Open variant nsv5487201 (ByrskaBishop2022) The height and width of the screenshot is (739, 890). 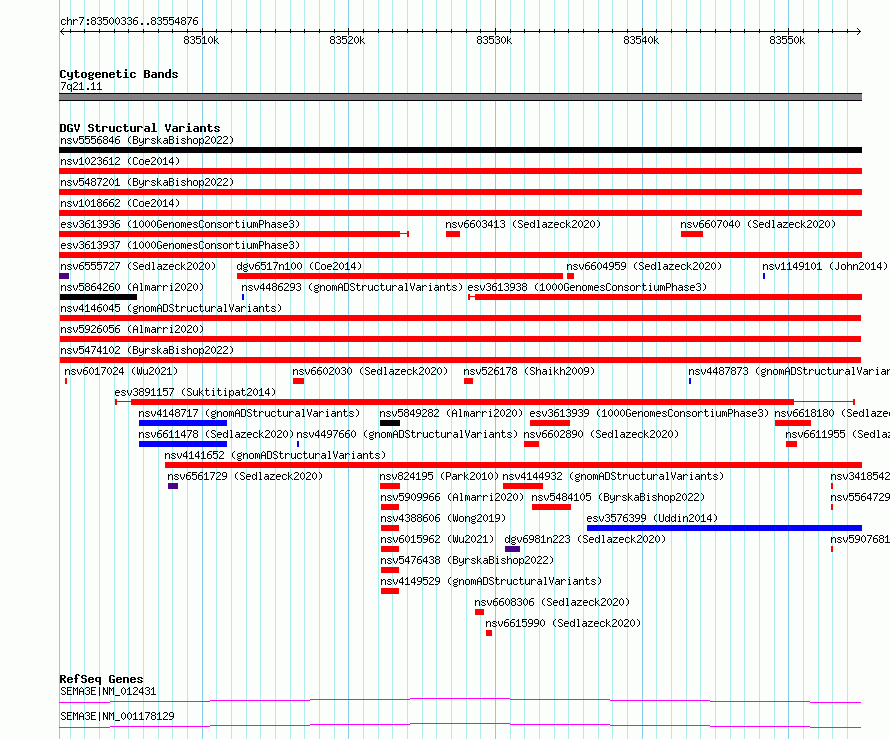point(147,182)
